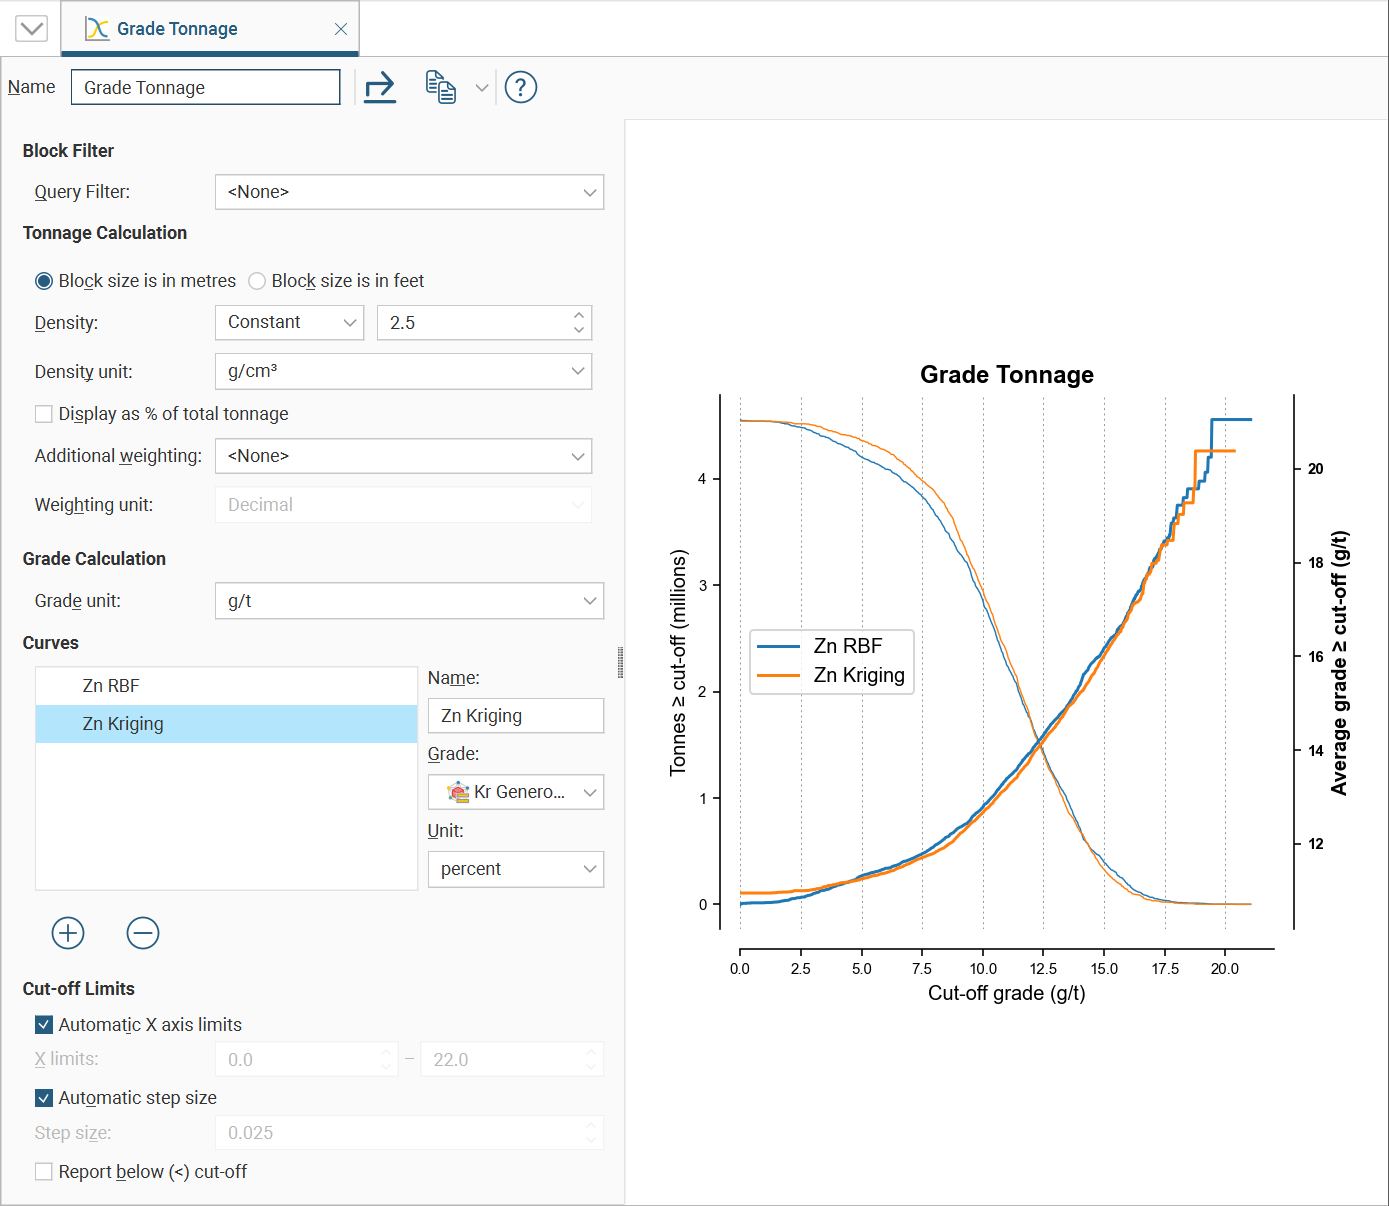Click the export arrow icon
The height and width of the screenshot is (1206, 1389).
(380, 88)
